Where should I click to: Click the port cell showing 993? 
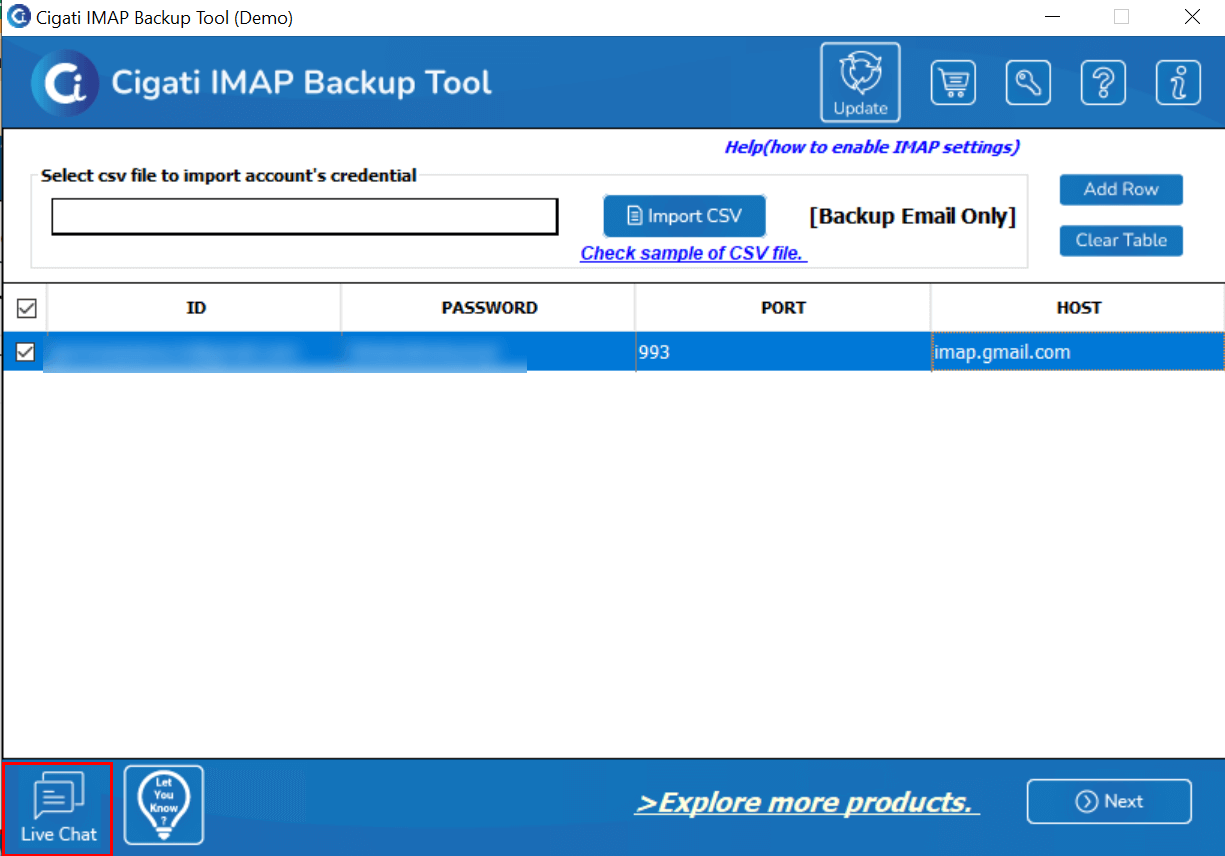(x=783, y=352)
